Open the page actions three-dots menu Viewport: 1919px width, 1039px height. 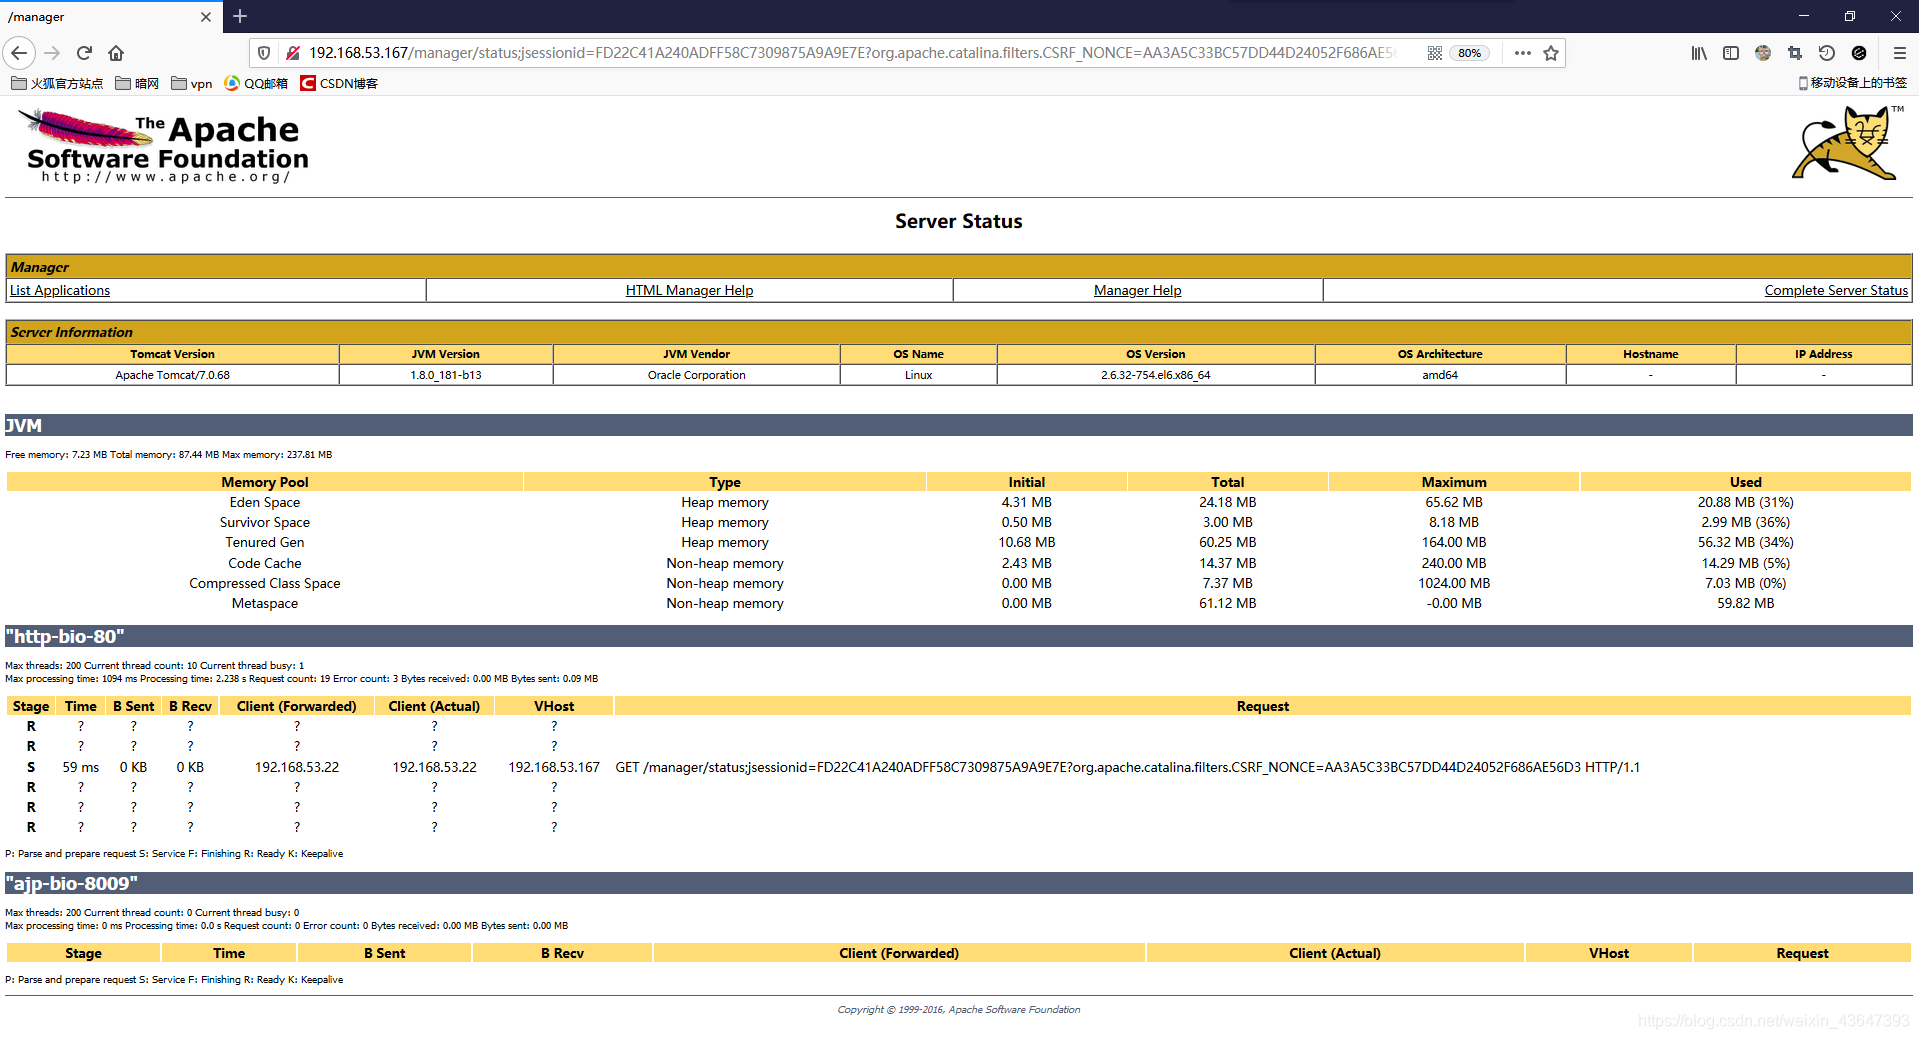point(1522,53)
